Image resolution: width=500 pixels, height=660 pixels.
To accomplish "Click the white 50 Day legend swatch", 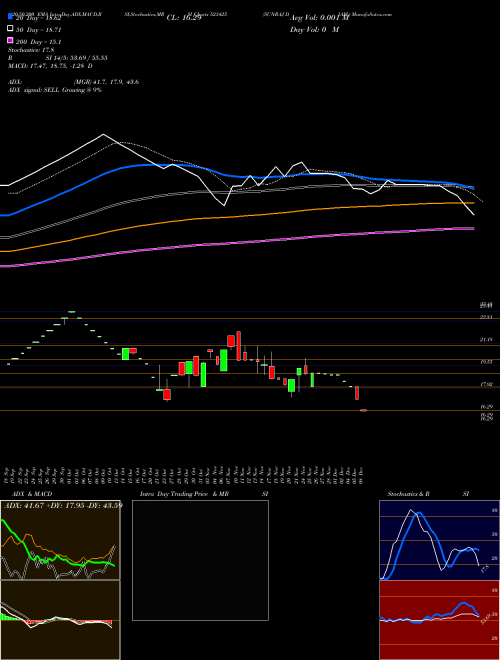I will coord(10,29).
